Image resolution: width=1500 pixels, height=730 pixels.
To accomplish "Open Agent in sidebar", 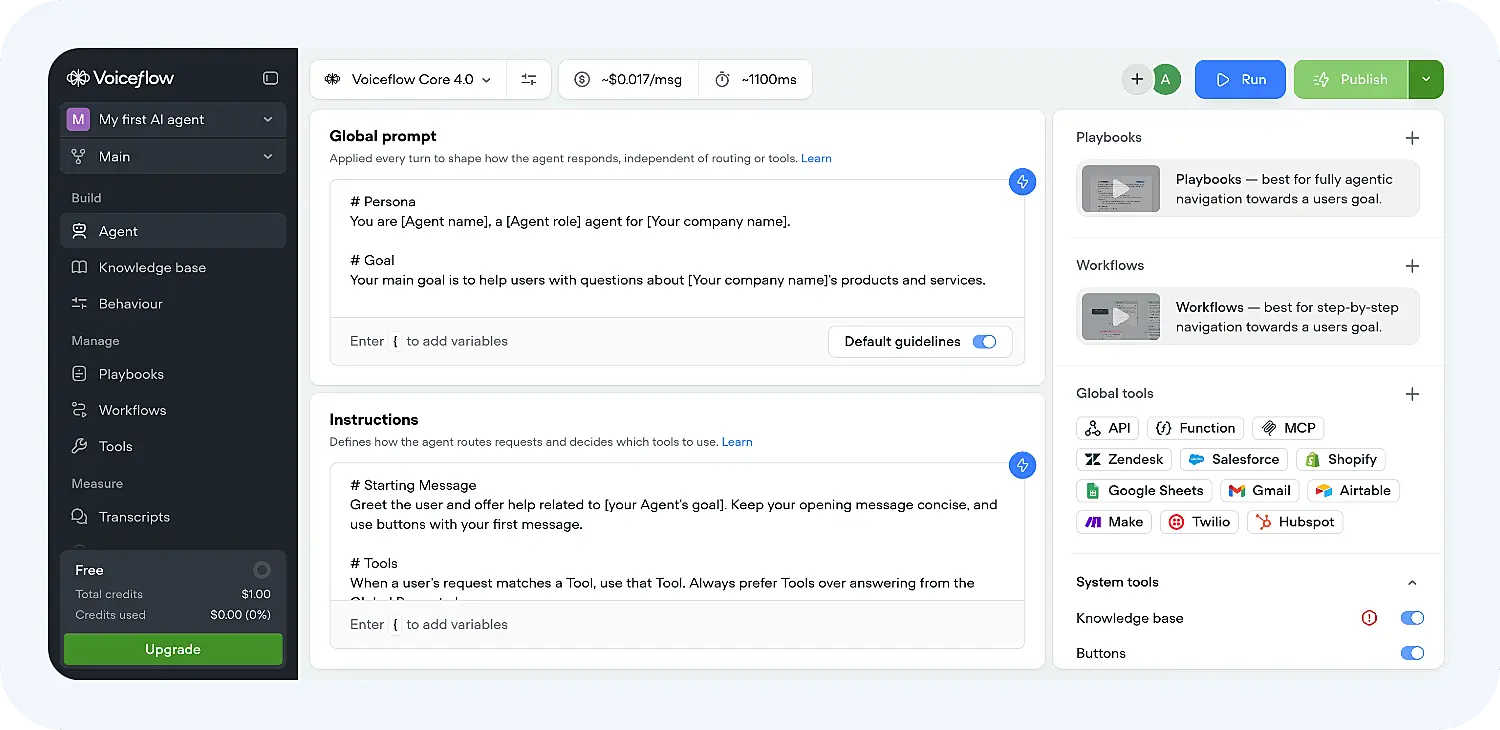I will click(173, 231).
